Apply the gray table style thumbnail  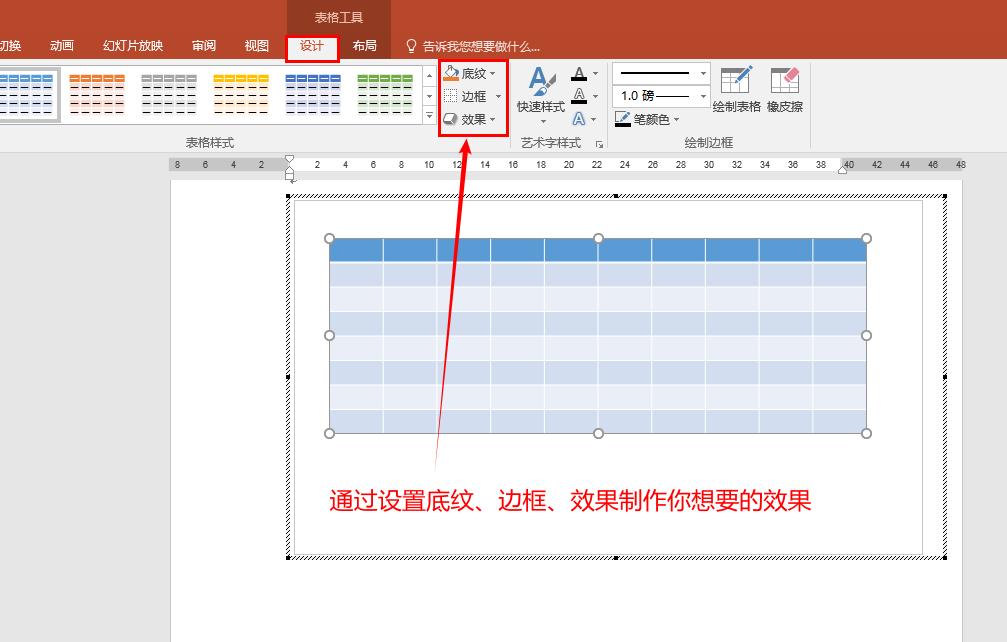(x=169, y=94)
